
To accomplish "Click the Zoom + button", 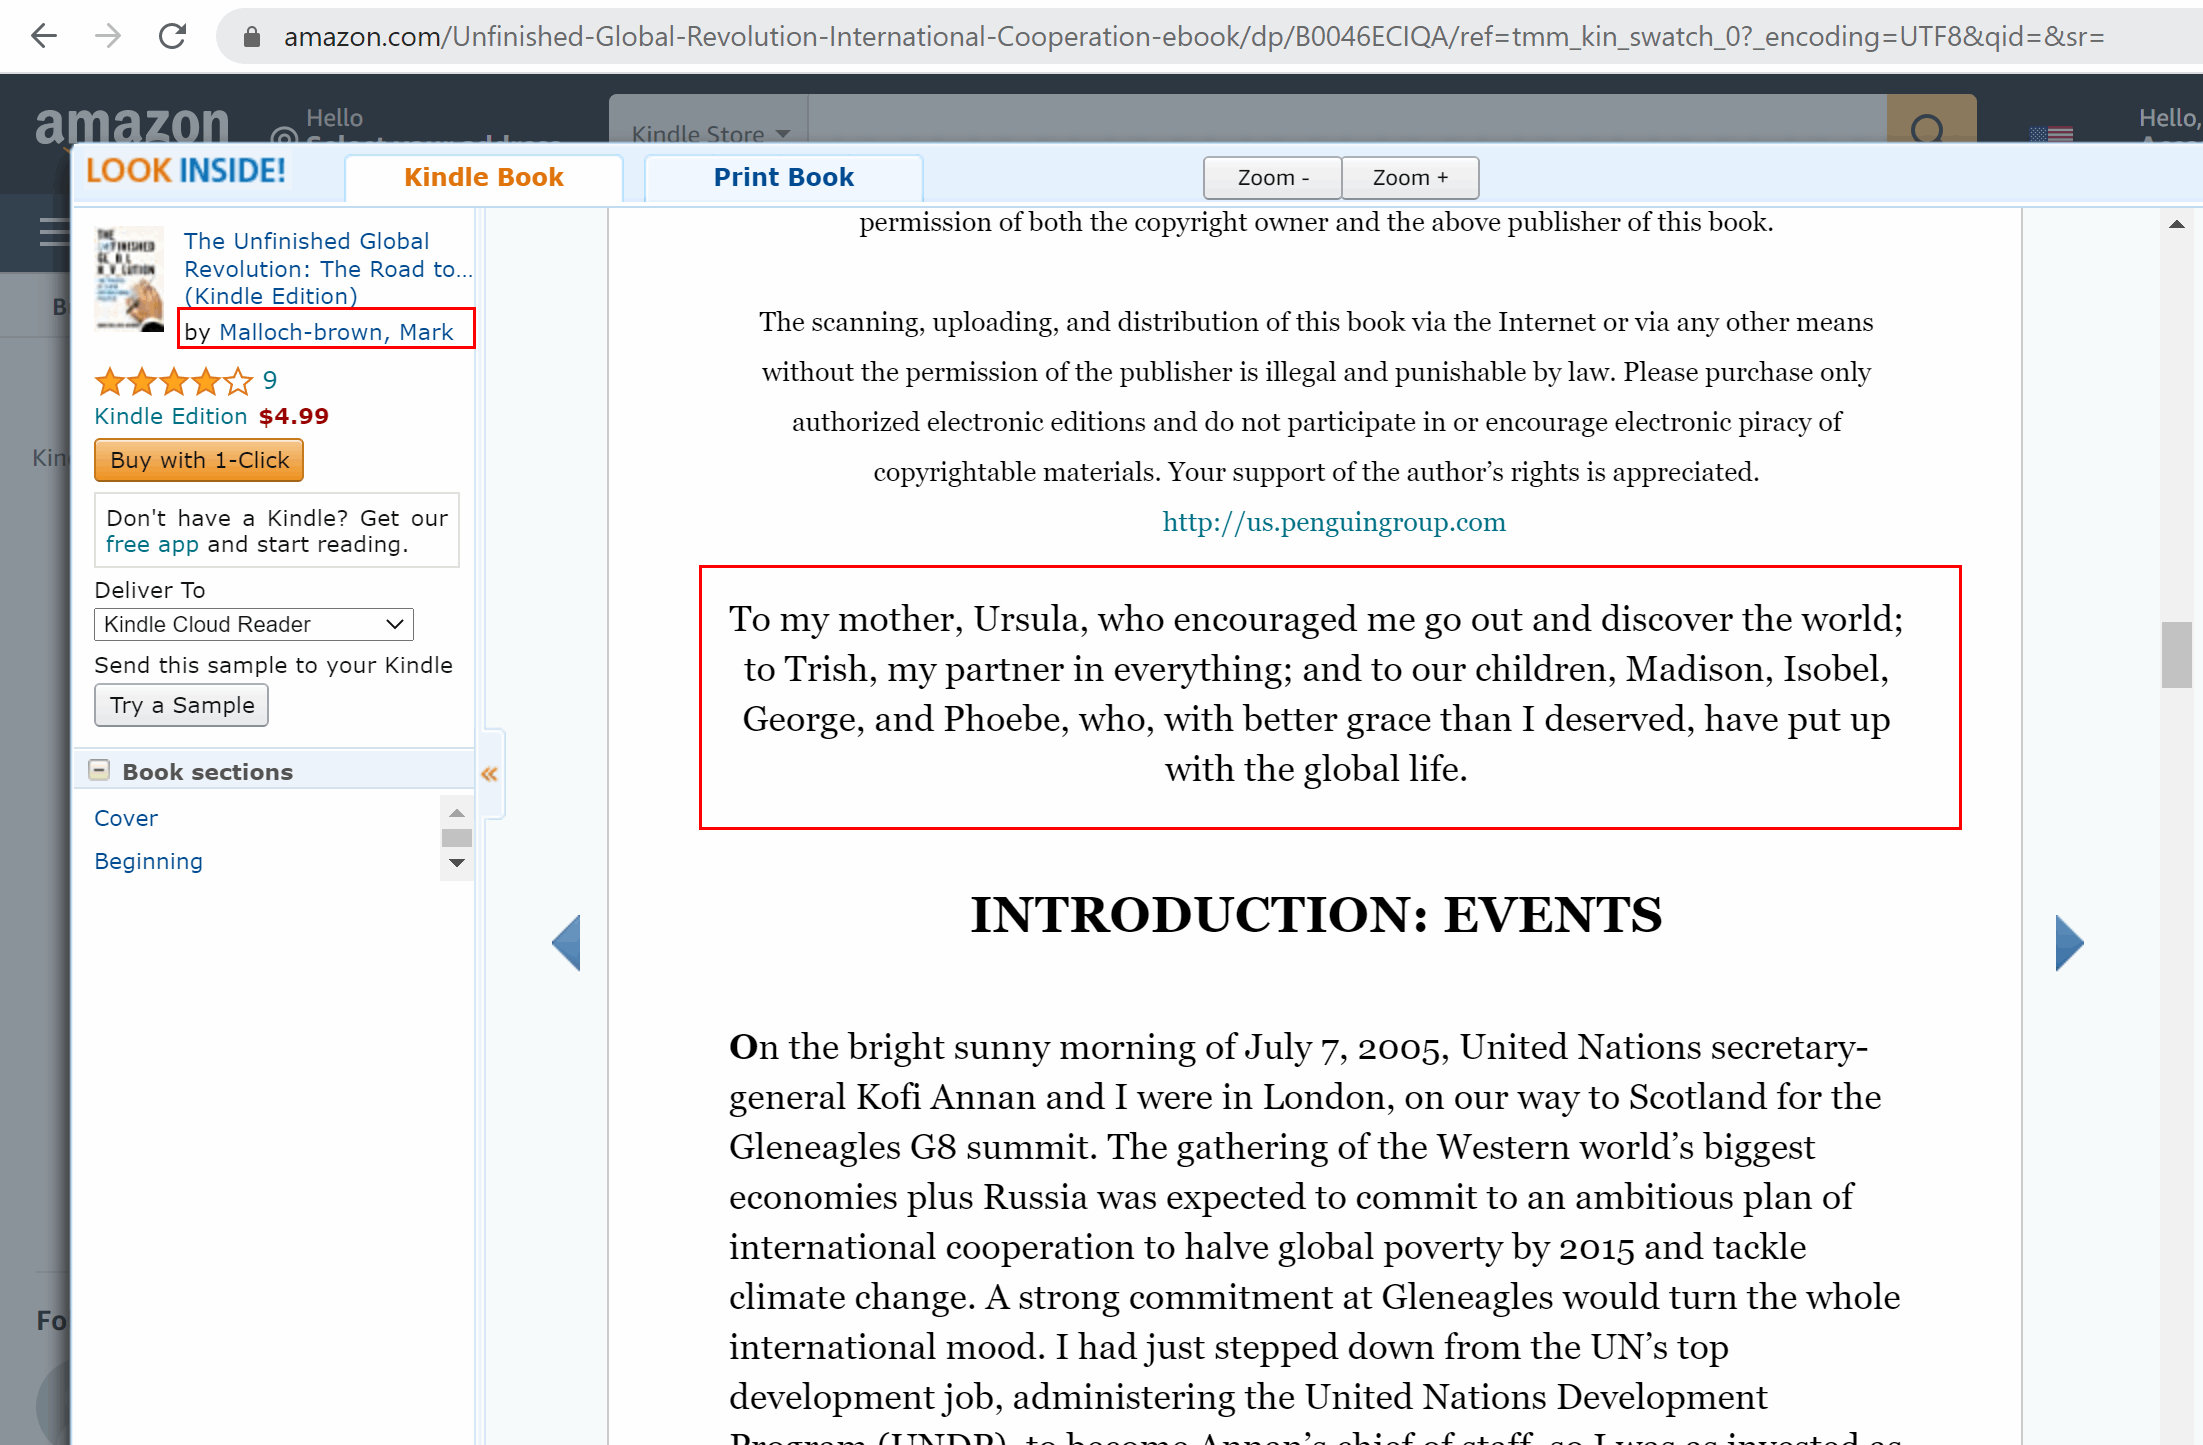I will point(1410,178).
